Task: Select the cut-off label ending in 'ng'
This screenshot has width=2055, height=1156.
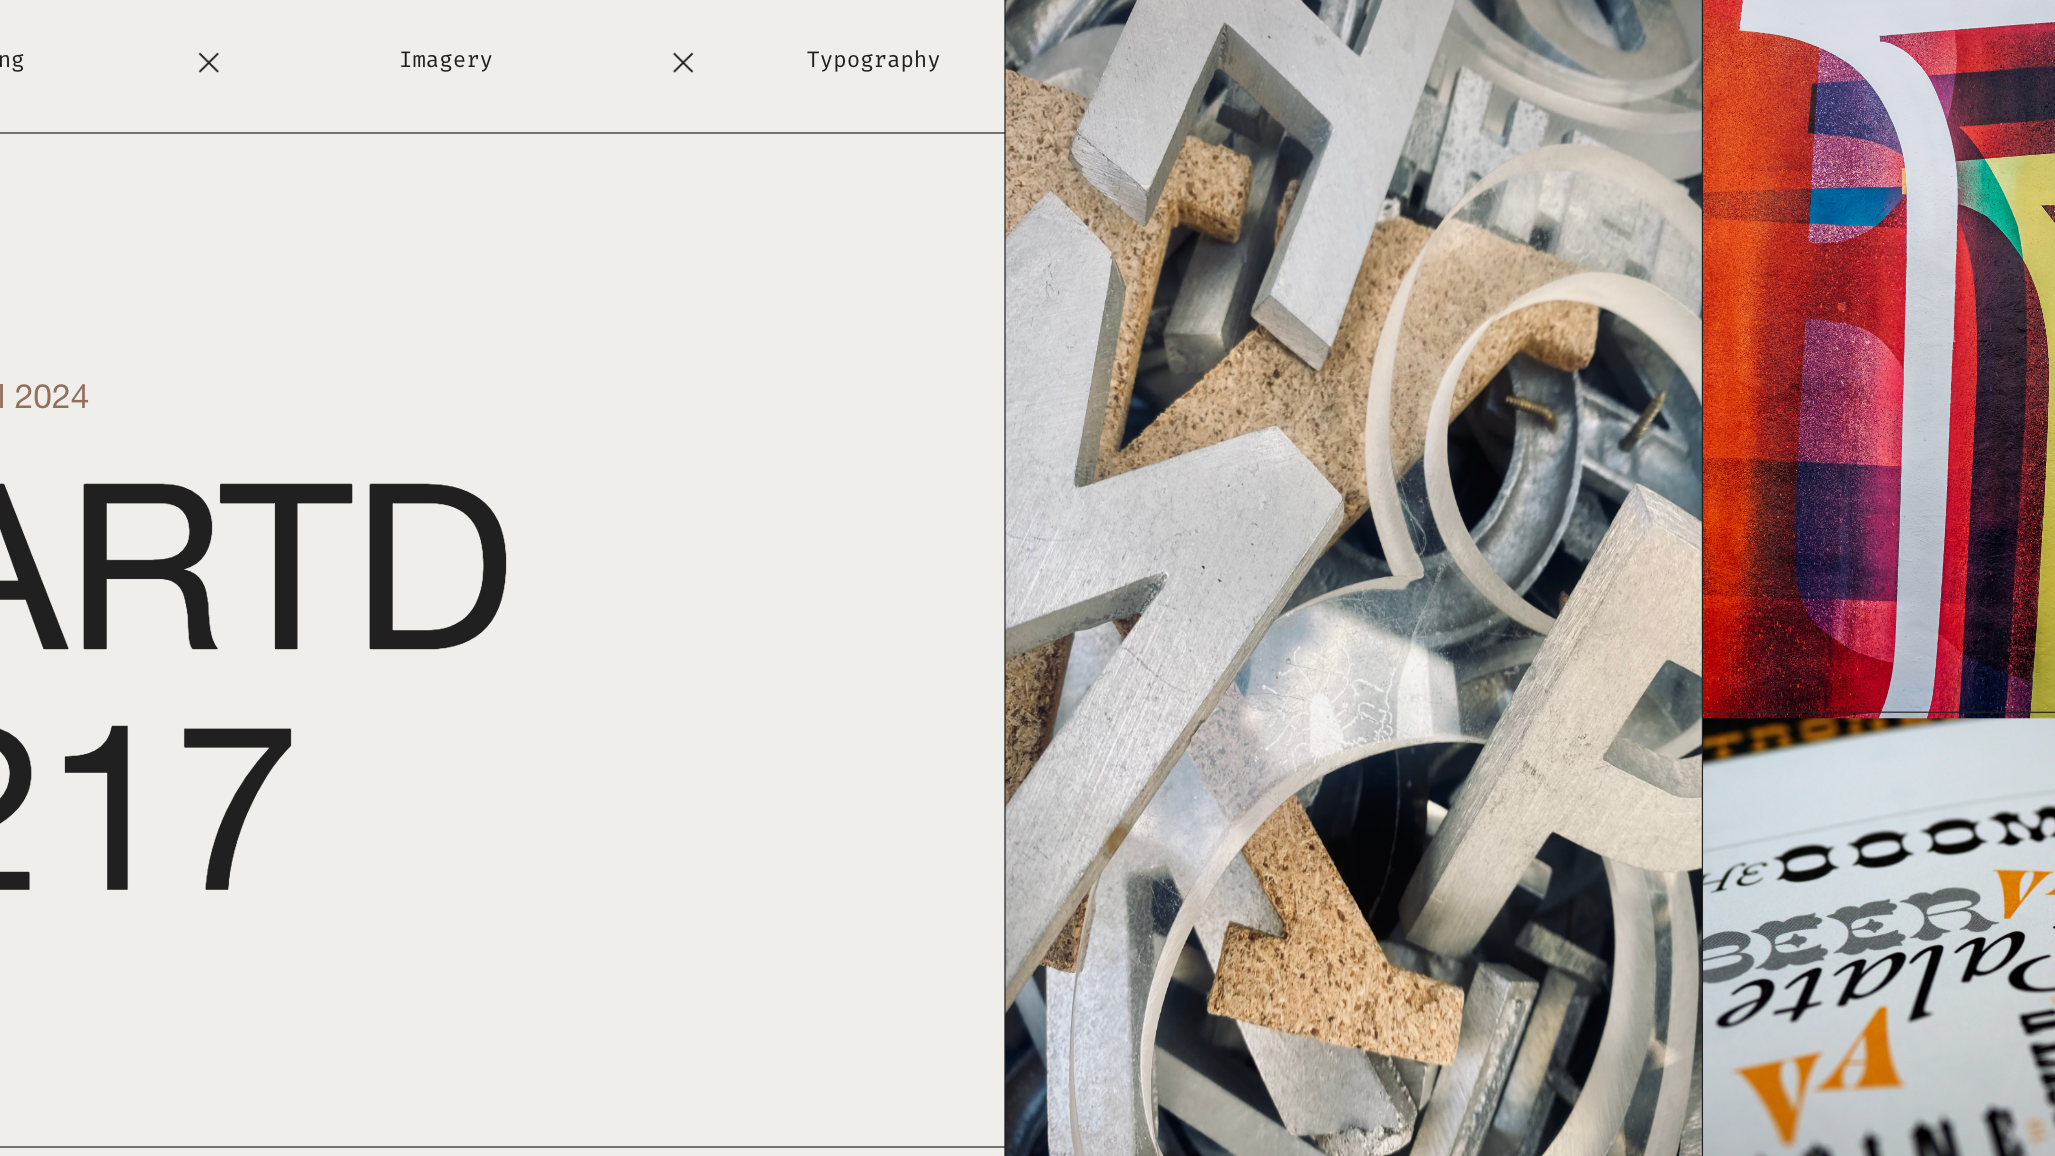Action: [x=12, y=60]
